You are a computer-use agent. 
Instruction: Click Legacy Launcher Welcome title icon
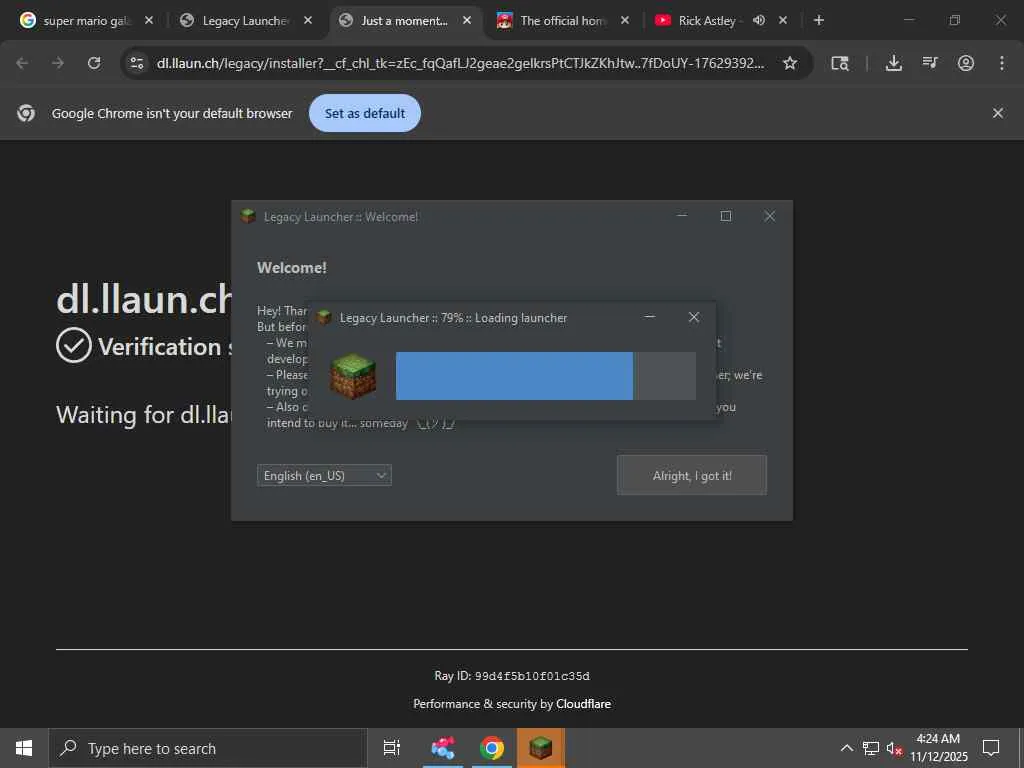pyautogui.click(x=248, y=216)
